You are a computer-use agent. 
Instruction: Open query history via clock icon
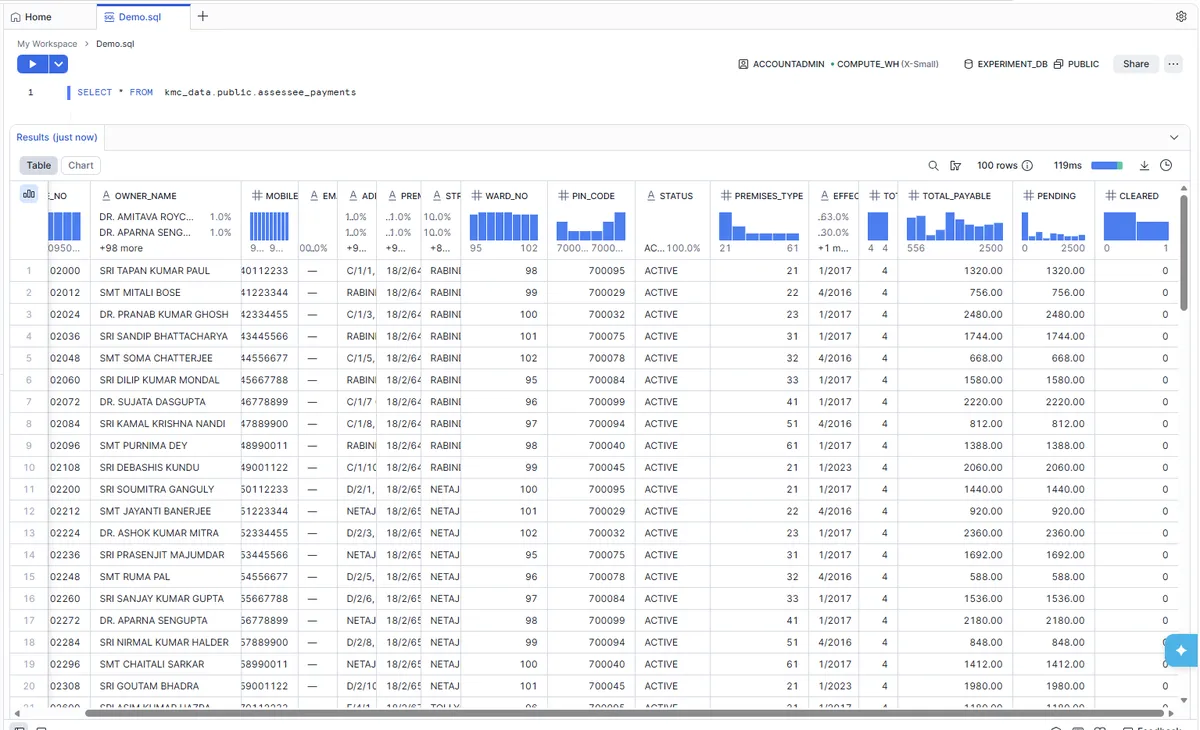point(1166,165)
